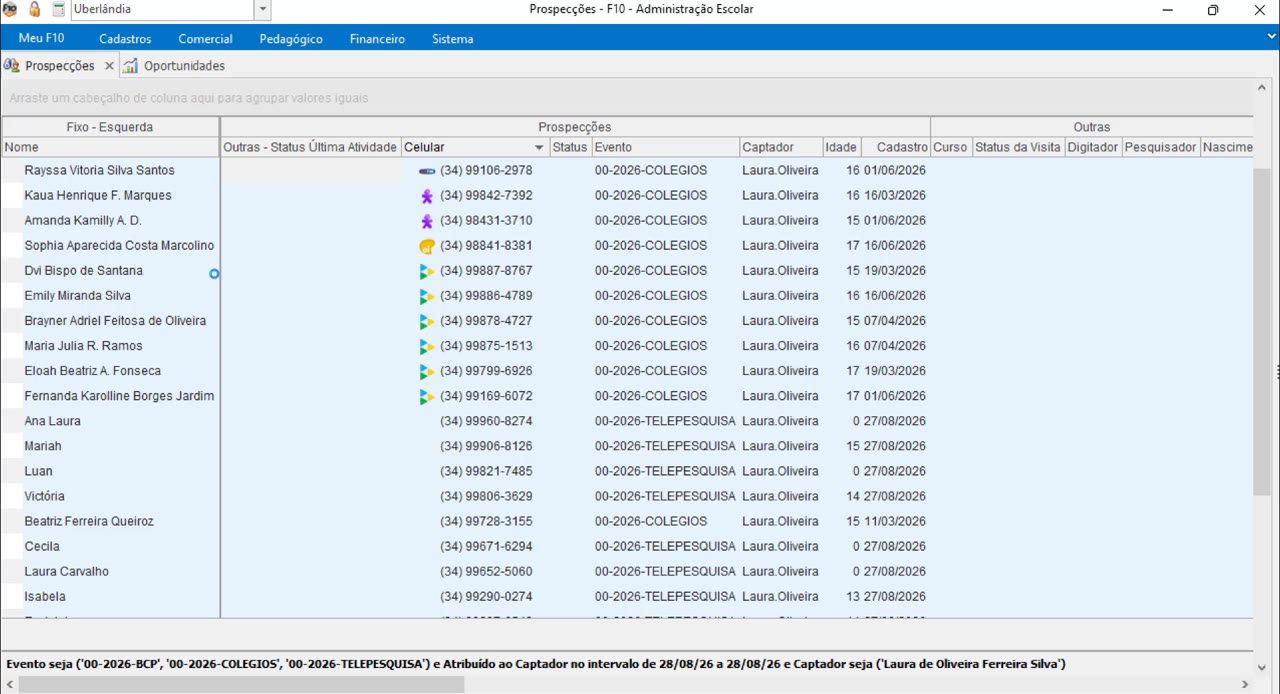1280x694 pixels.
Task: Open the Meu F10 menu
Action: 41,38
